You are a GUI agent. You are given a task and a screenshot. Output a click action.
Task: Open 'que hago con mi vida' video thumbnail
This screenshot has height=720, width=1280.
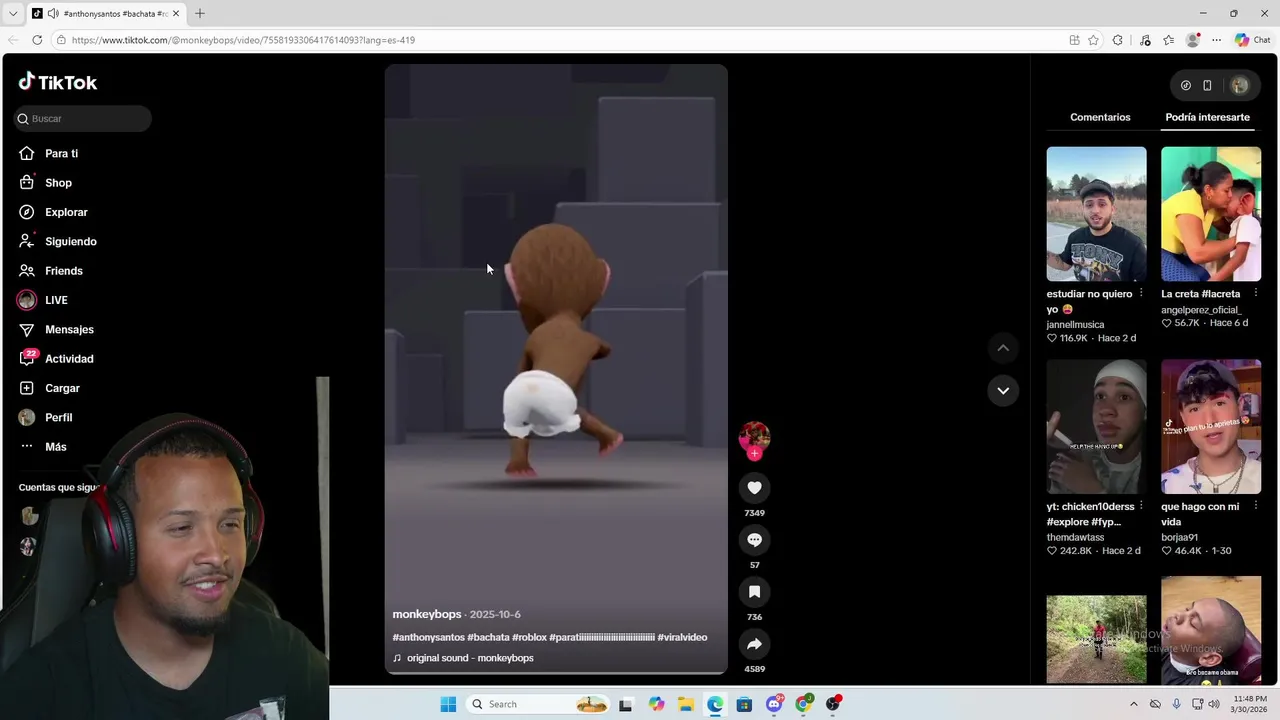point(1211,426)
